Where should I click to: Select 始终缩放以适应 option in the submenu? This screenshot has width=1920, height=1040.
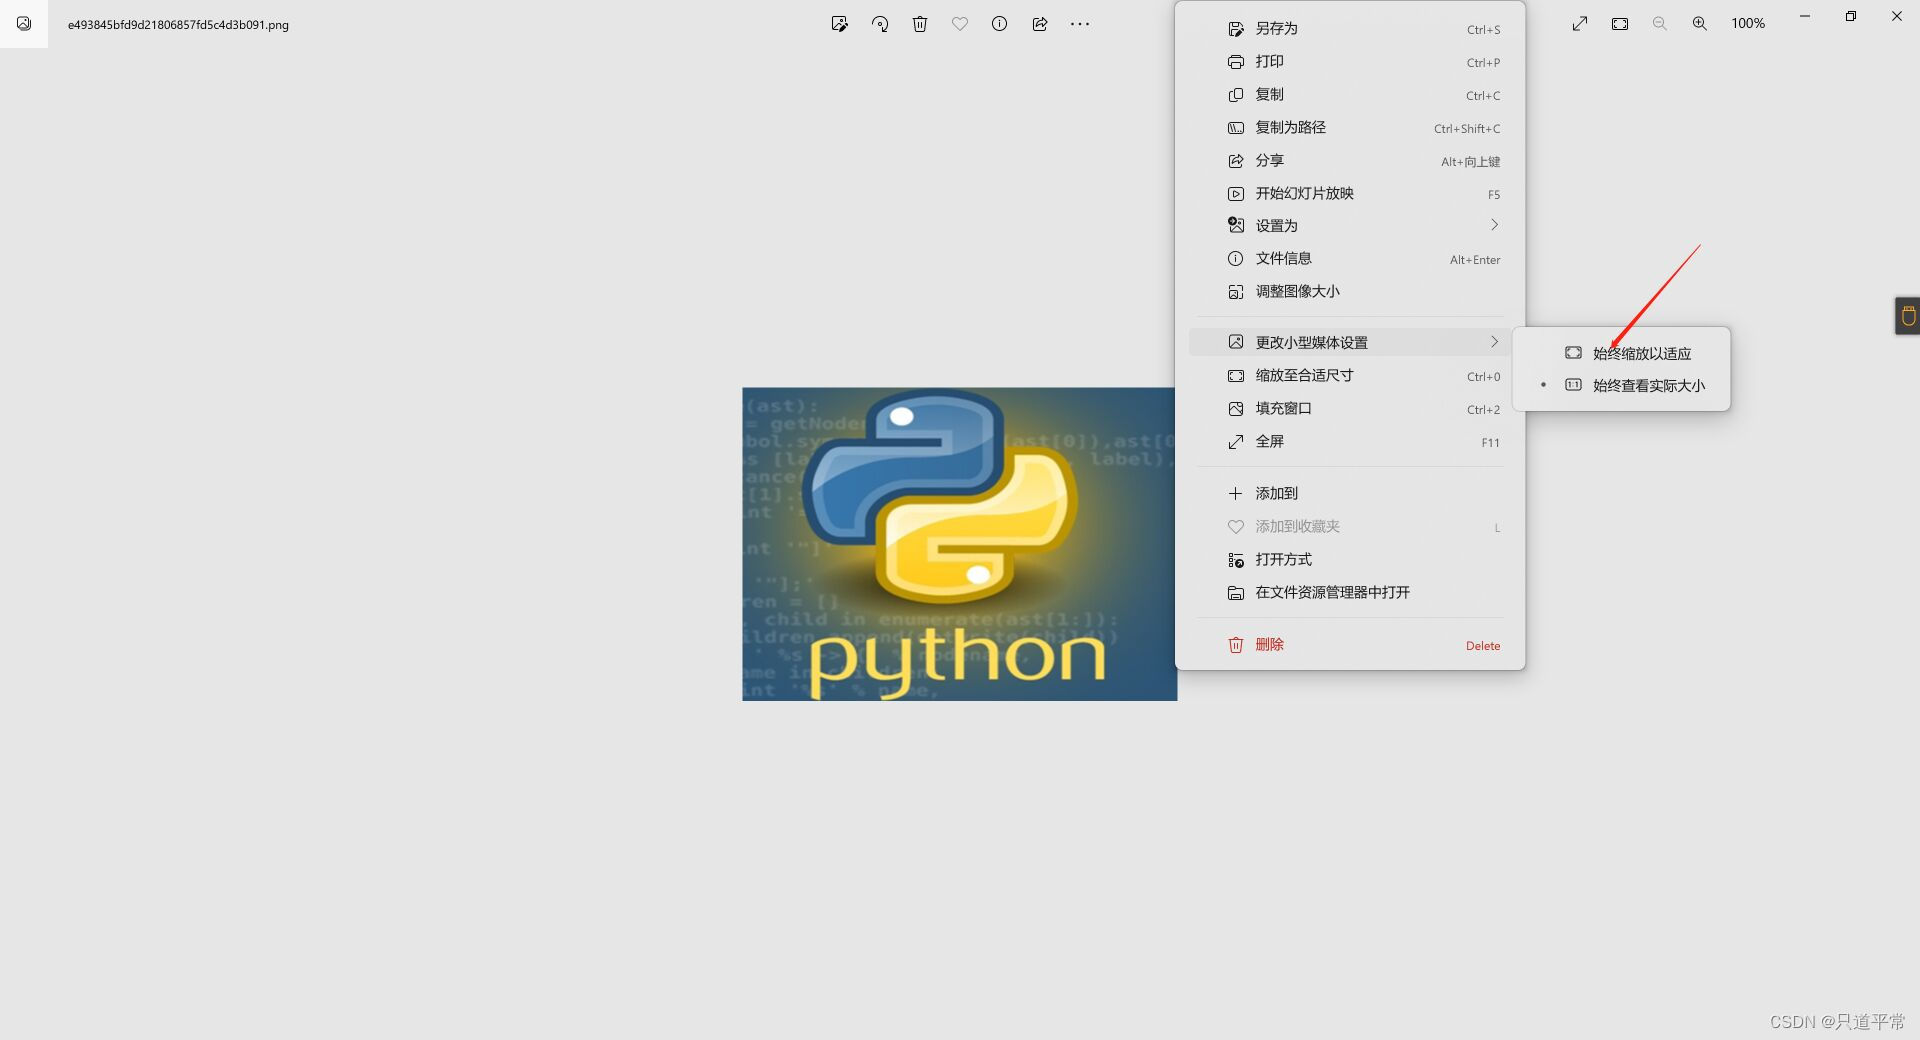tap(1621, 353)
